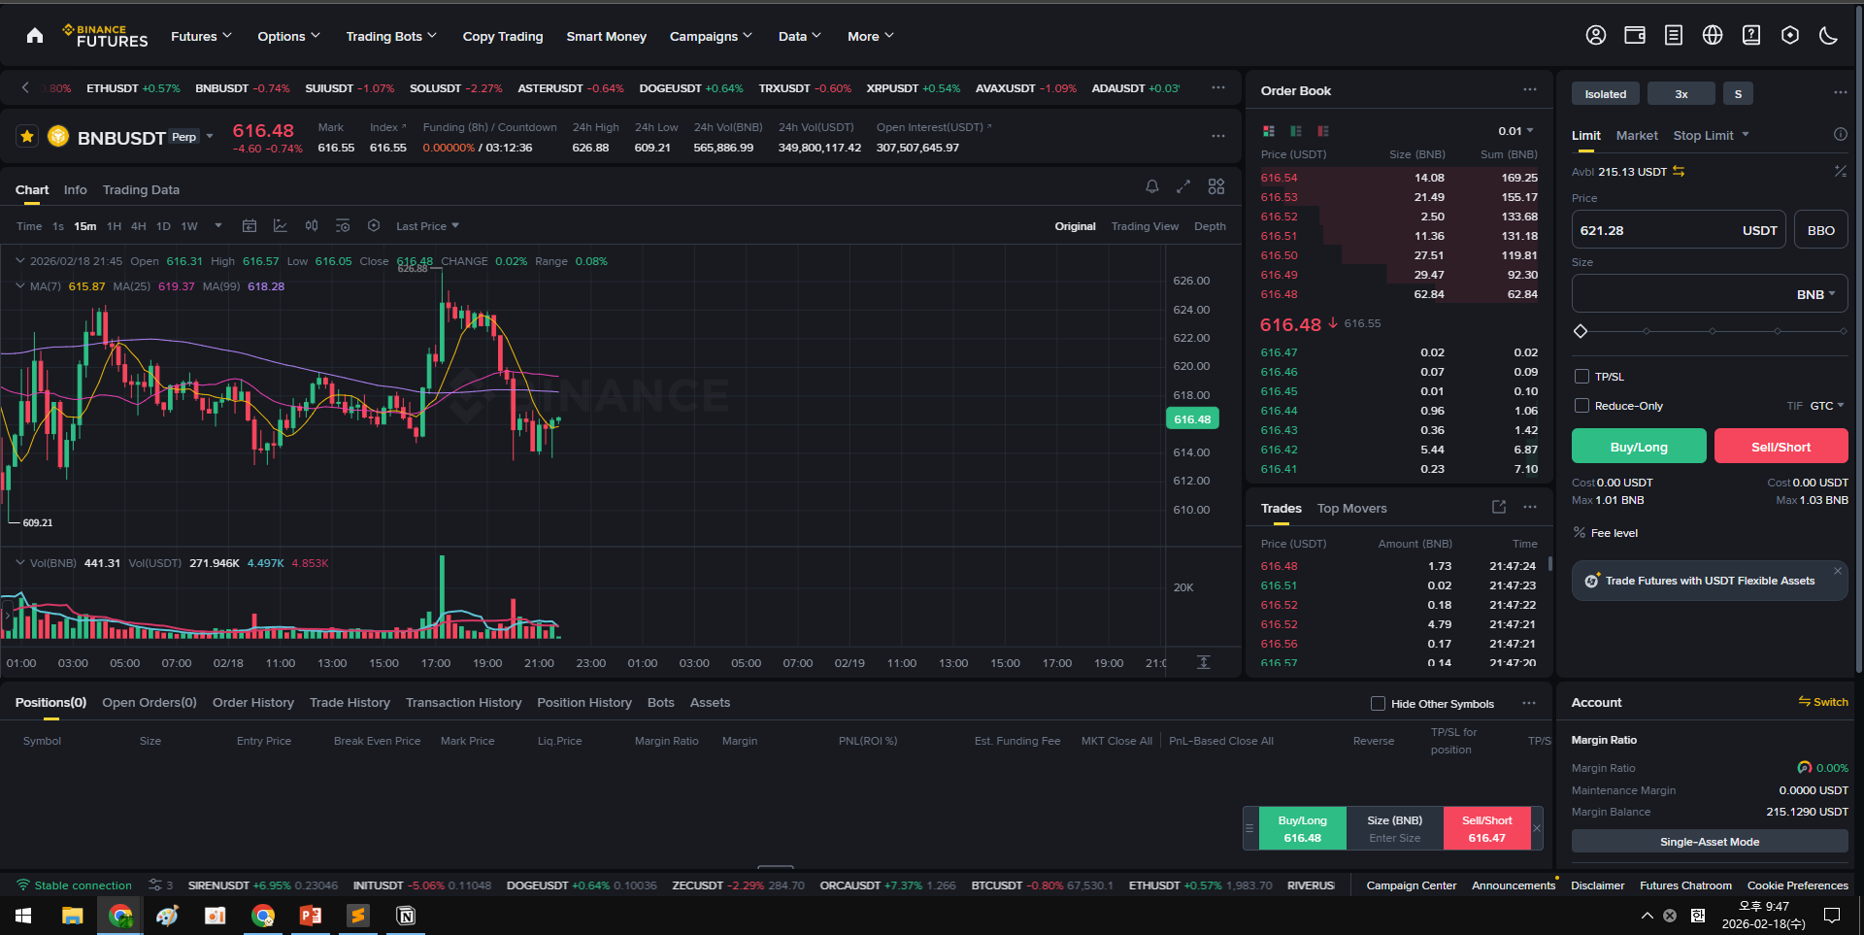Check Hide Other Symbols
Screen dimensions: 1864x935
pos(1377,703)
